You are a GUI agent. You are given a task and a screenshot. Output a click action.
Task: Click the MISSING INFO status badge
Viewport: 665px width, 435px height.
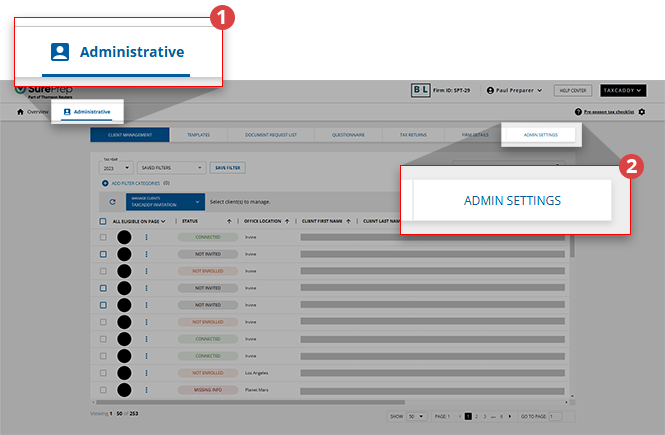tap(208, 390)
